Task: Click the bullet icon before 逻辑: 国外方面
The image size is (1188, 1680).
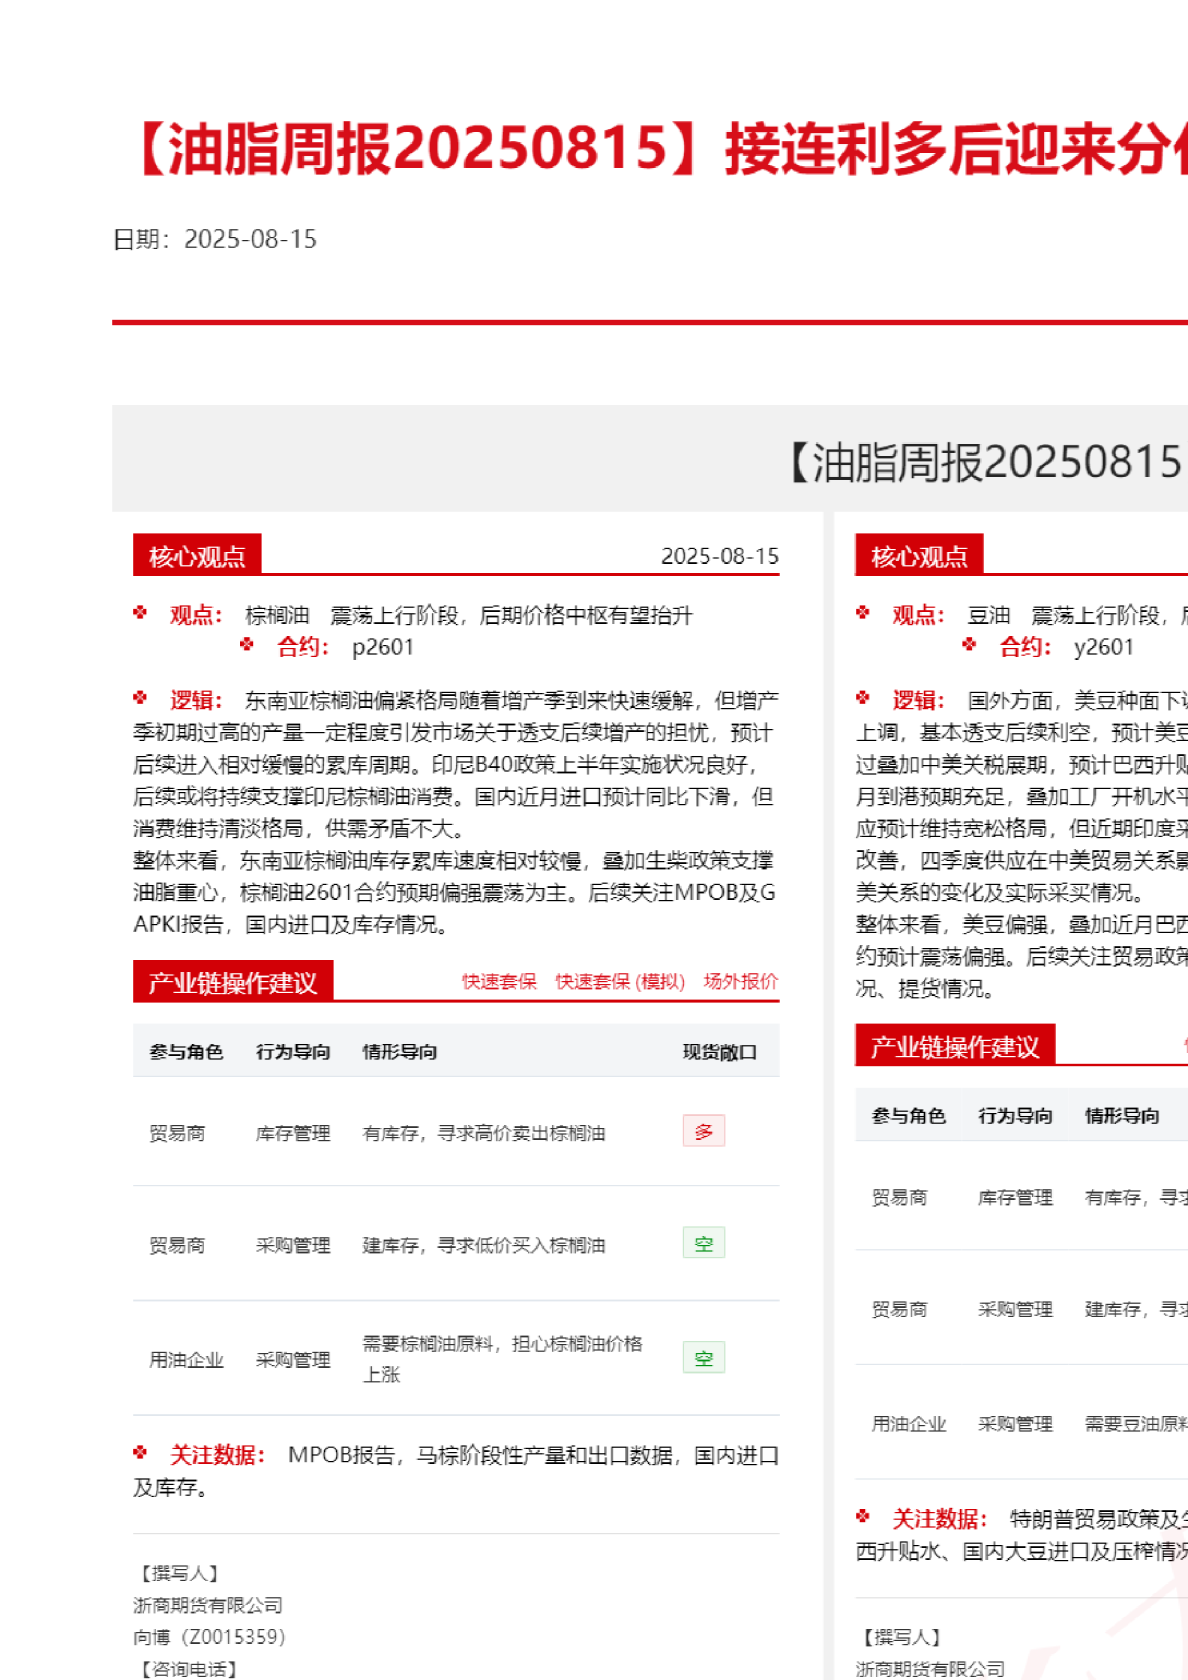Action: click(x=863, y=698)
